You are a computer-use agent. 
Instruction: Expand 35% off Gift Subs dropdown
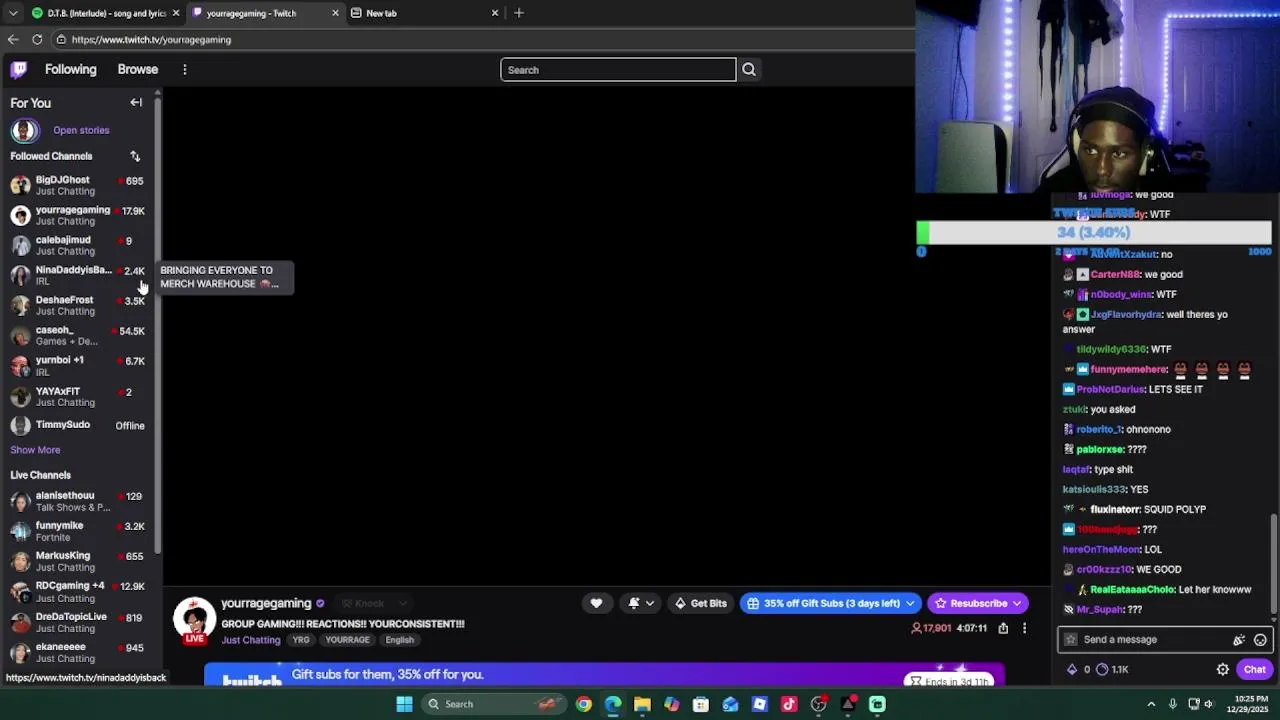[910, 603]
